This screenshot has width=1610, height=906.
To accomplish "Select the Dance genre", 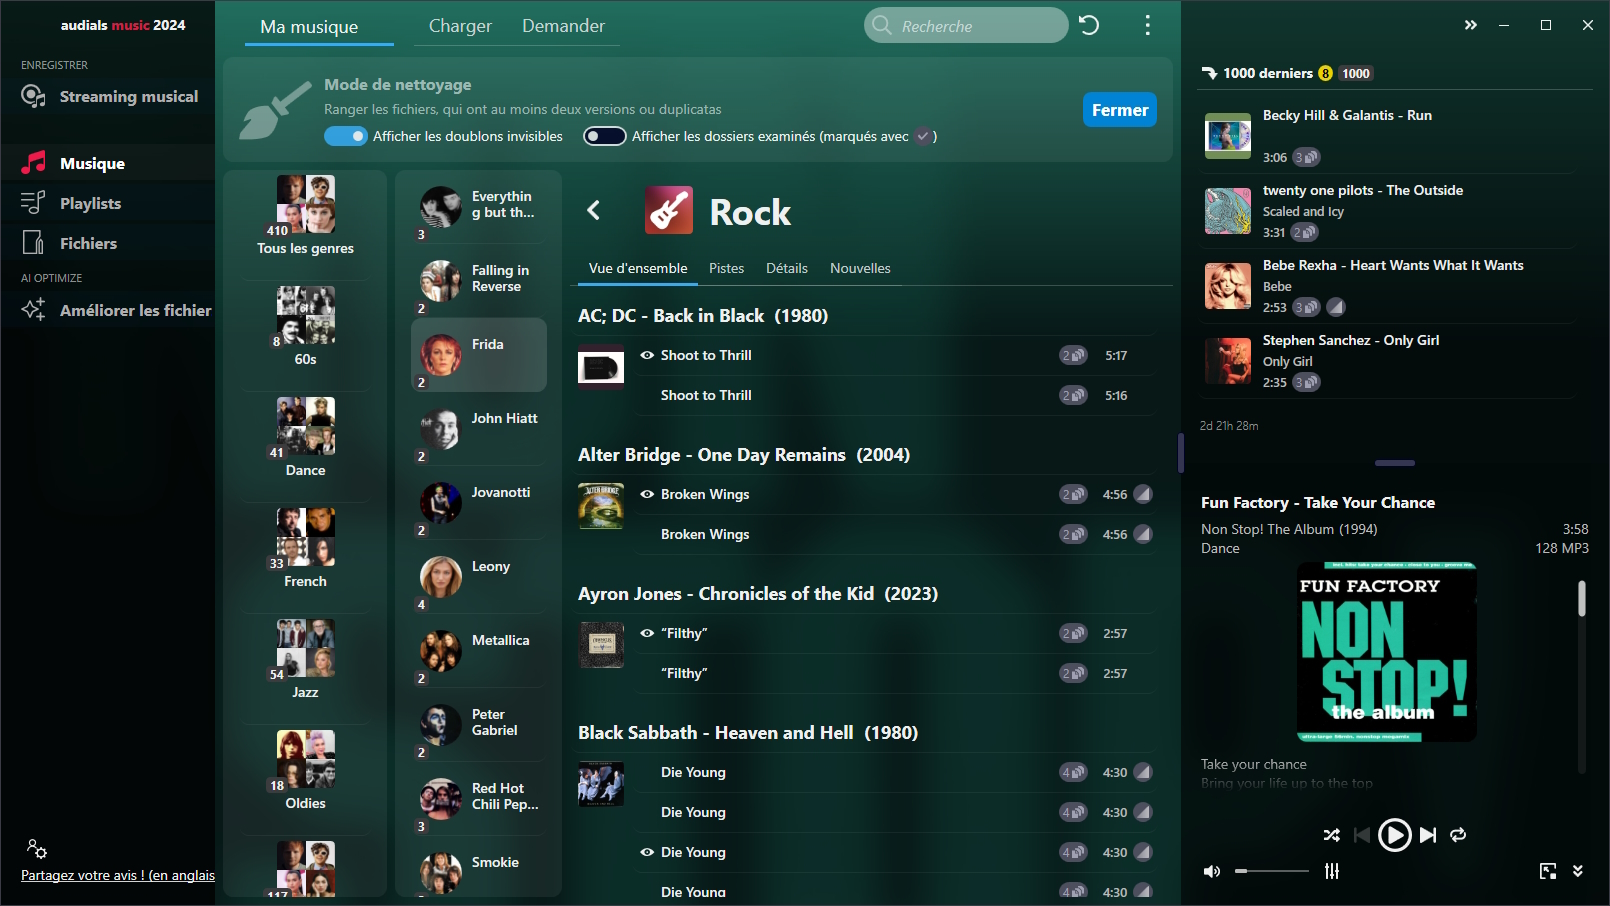I will 305,438.
